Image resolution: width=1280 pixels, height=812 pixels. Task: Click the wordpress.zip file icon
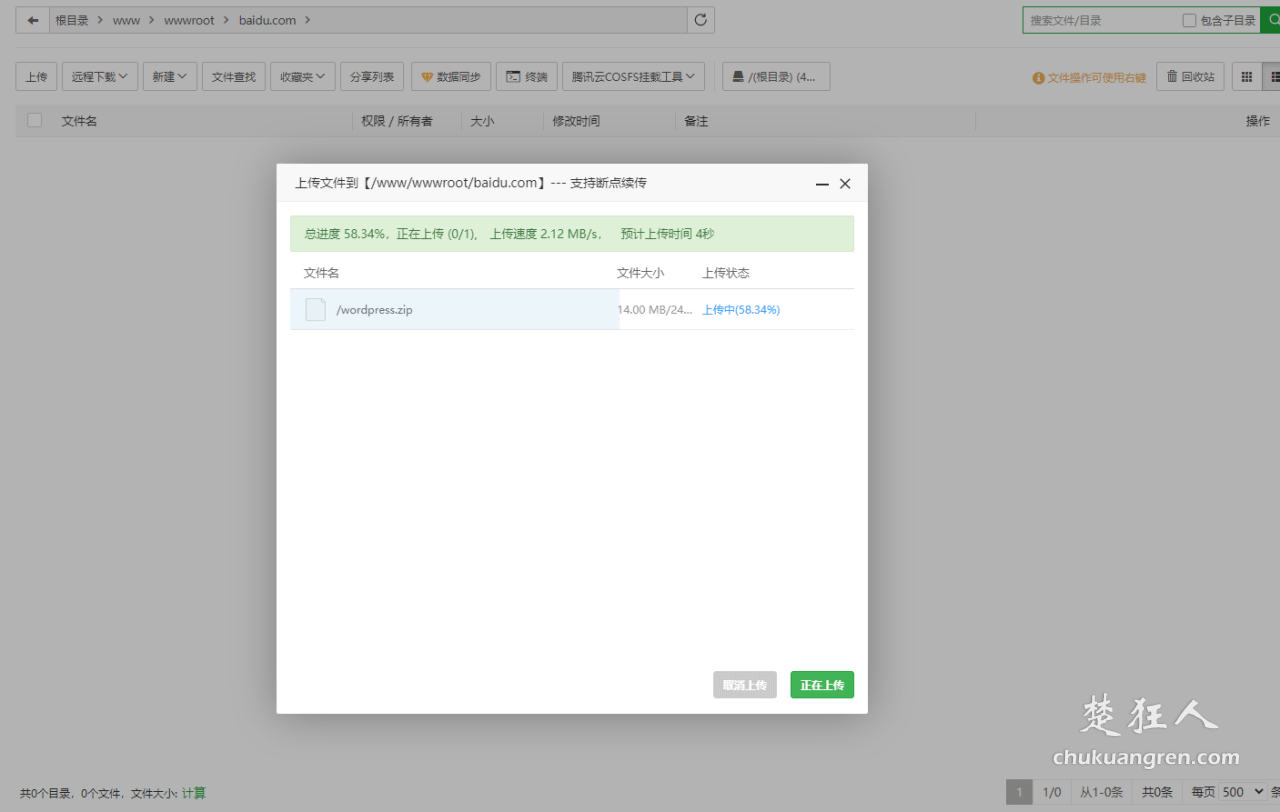pyautogui.click(x=315, y=310)
